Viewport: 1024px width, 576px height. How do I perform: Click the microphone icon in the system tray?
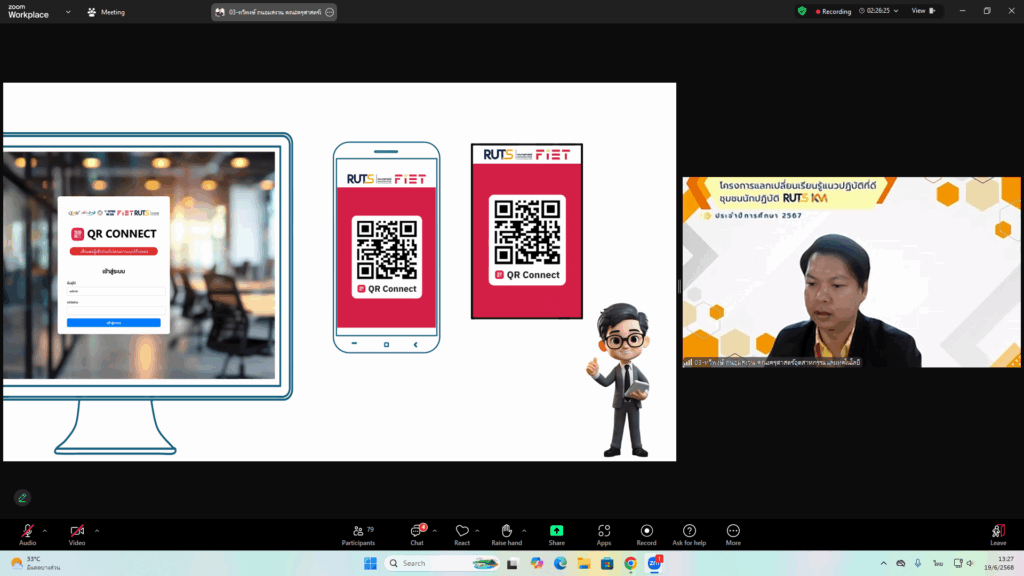click(918, 564)
